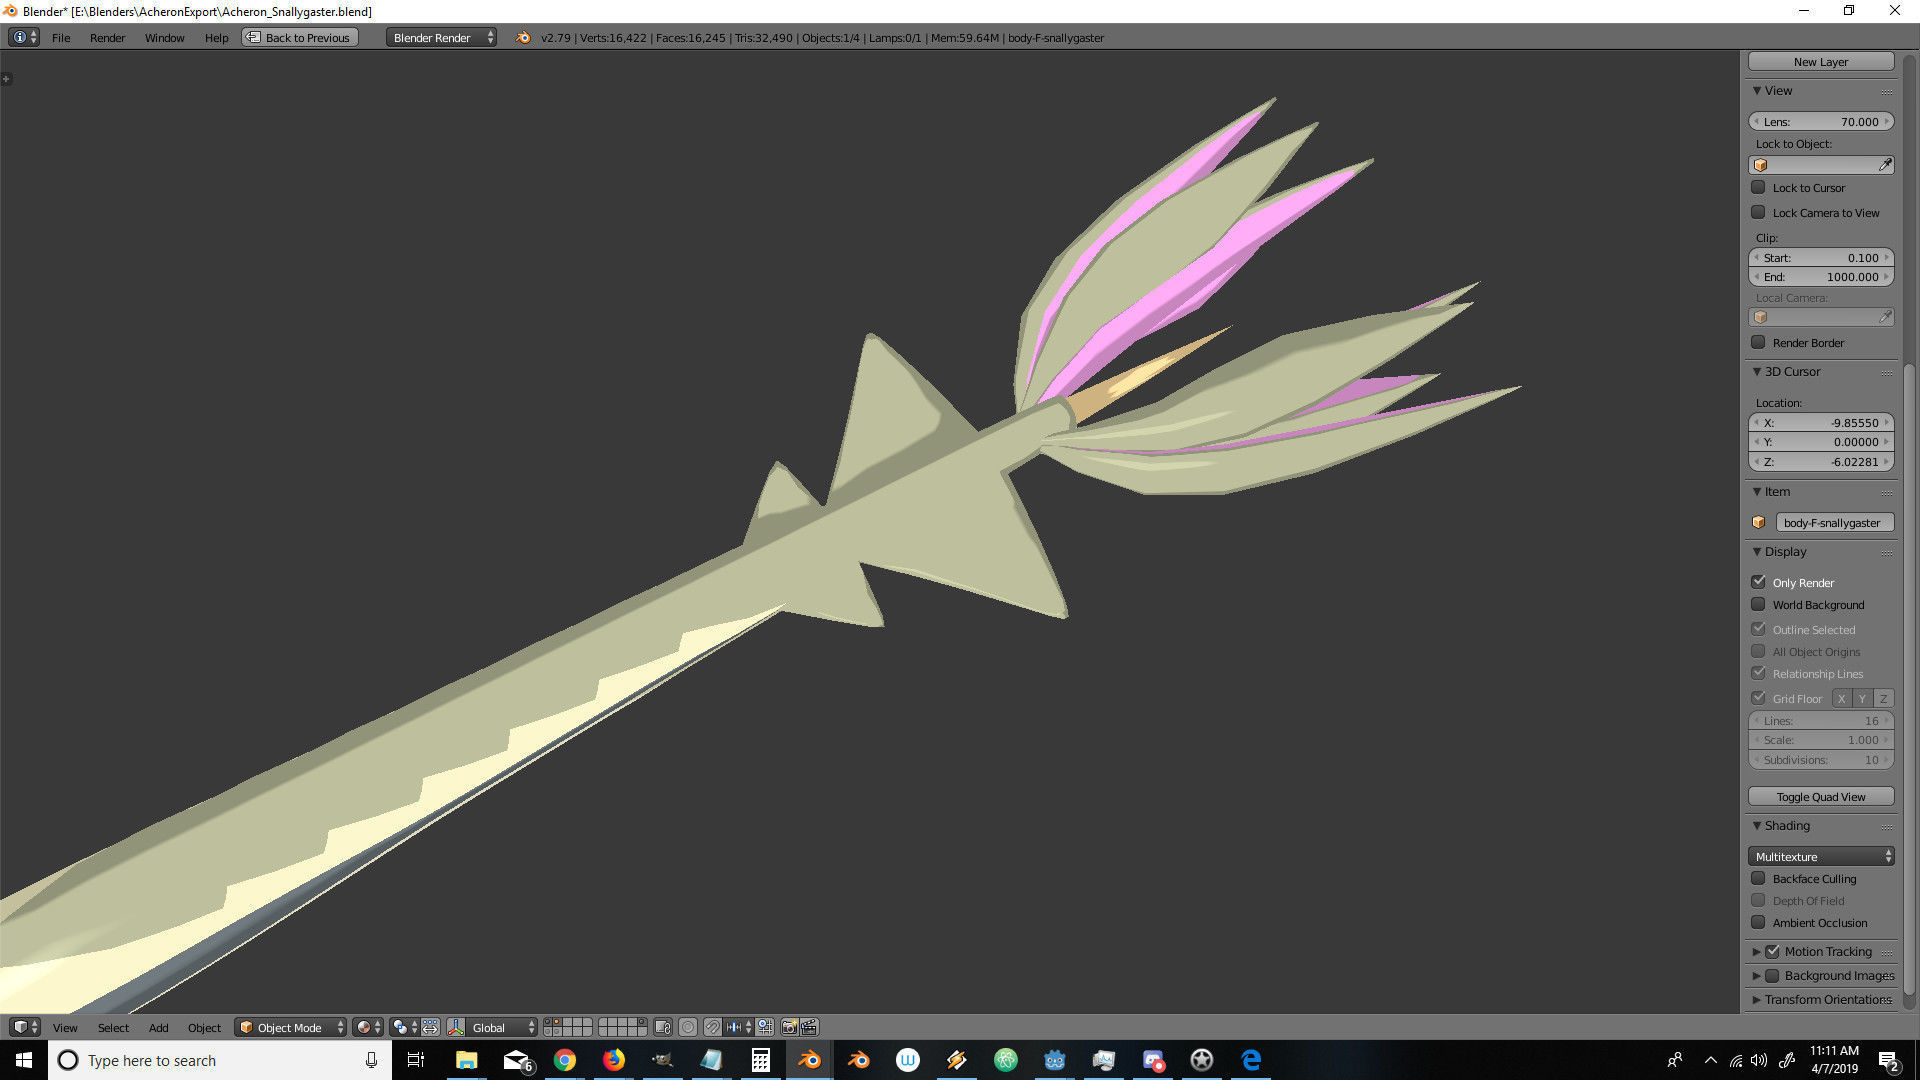Enable World Background checkbox

pyautogui.click(x=1758, y=604)
